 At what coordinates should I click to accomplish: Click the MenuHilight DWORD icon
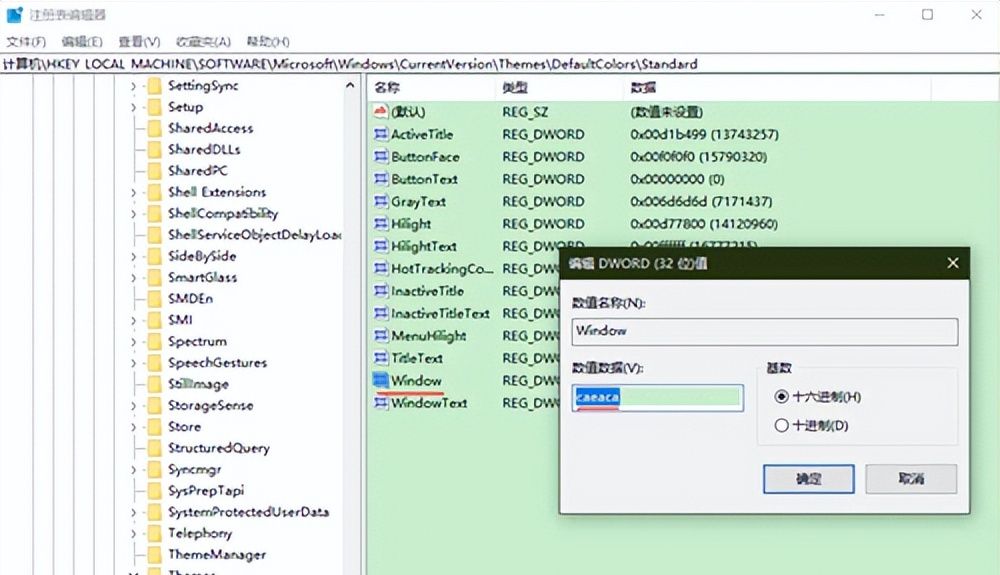(381, 335)
